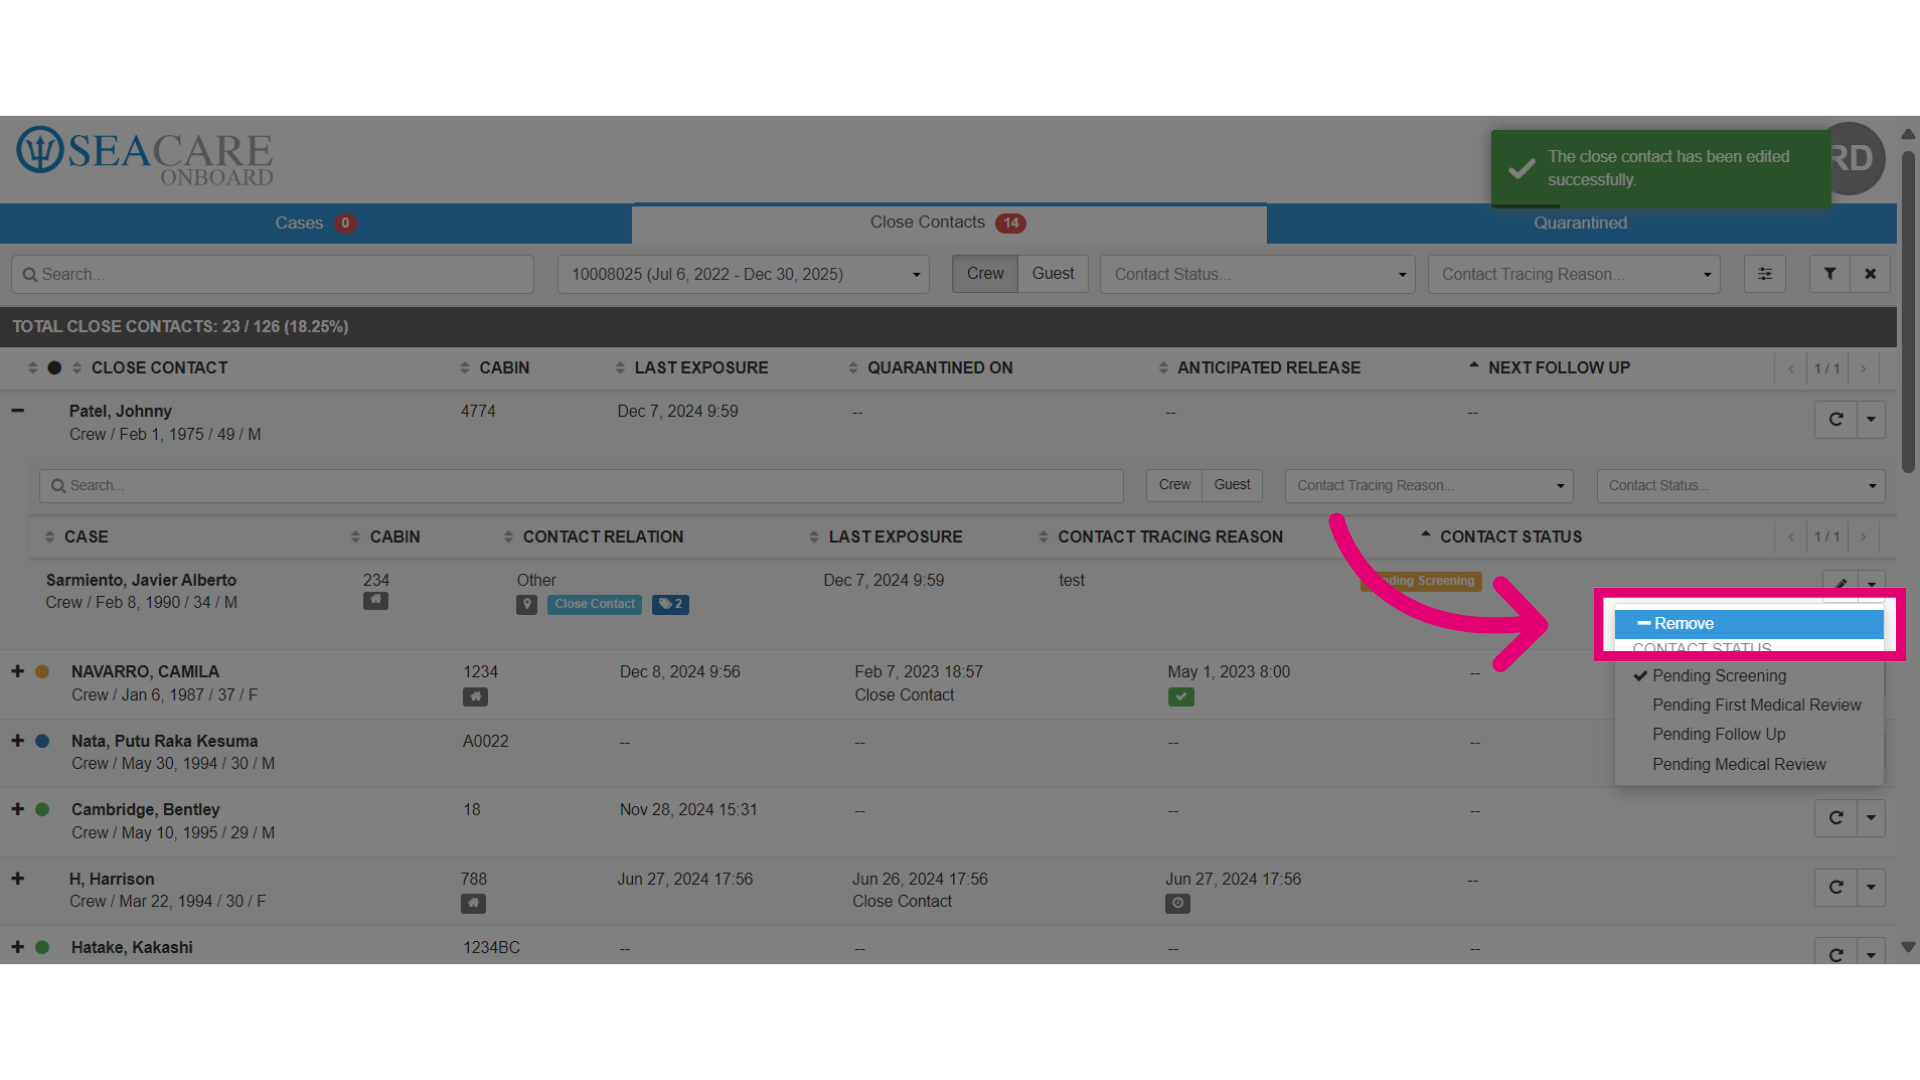
Task: Sort main table by CABIN column
Action: [x=494, y=368]
